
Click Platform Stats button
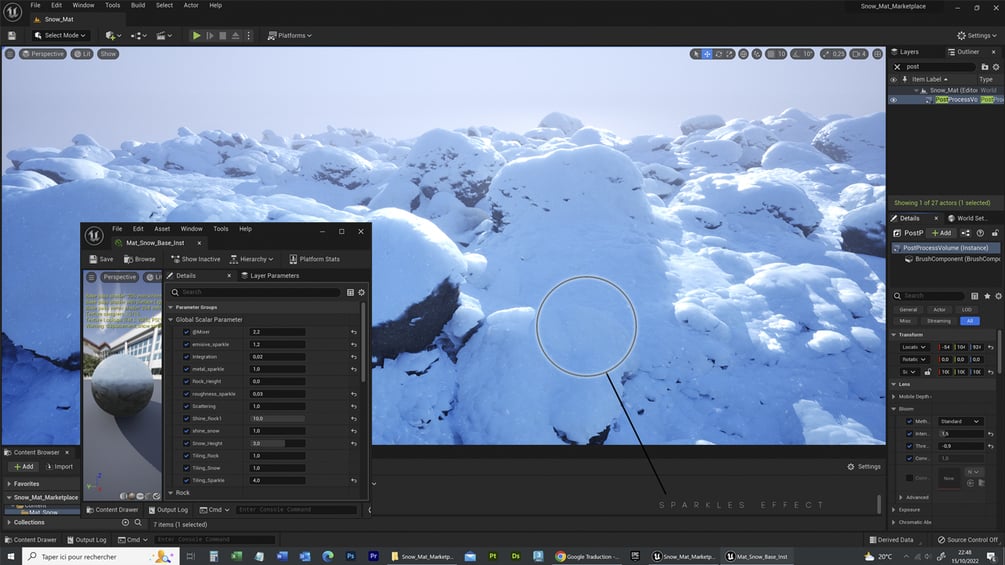click(x=315, y=259)
